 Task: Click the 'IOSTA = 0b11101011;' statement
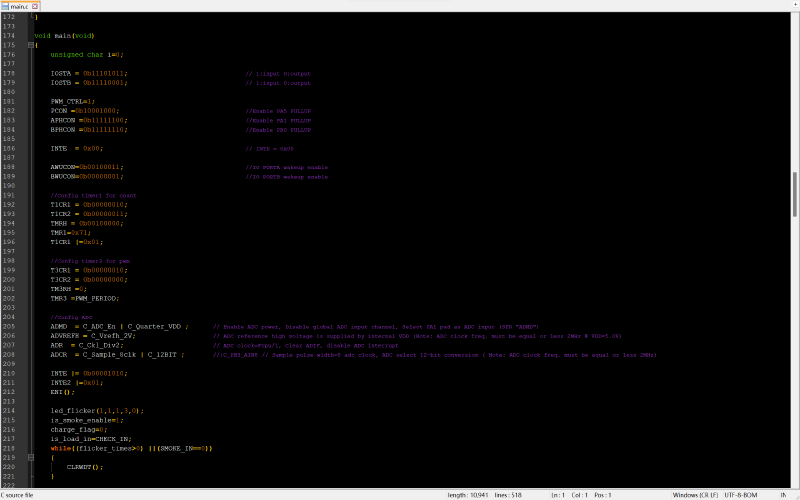coord(89,73)
